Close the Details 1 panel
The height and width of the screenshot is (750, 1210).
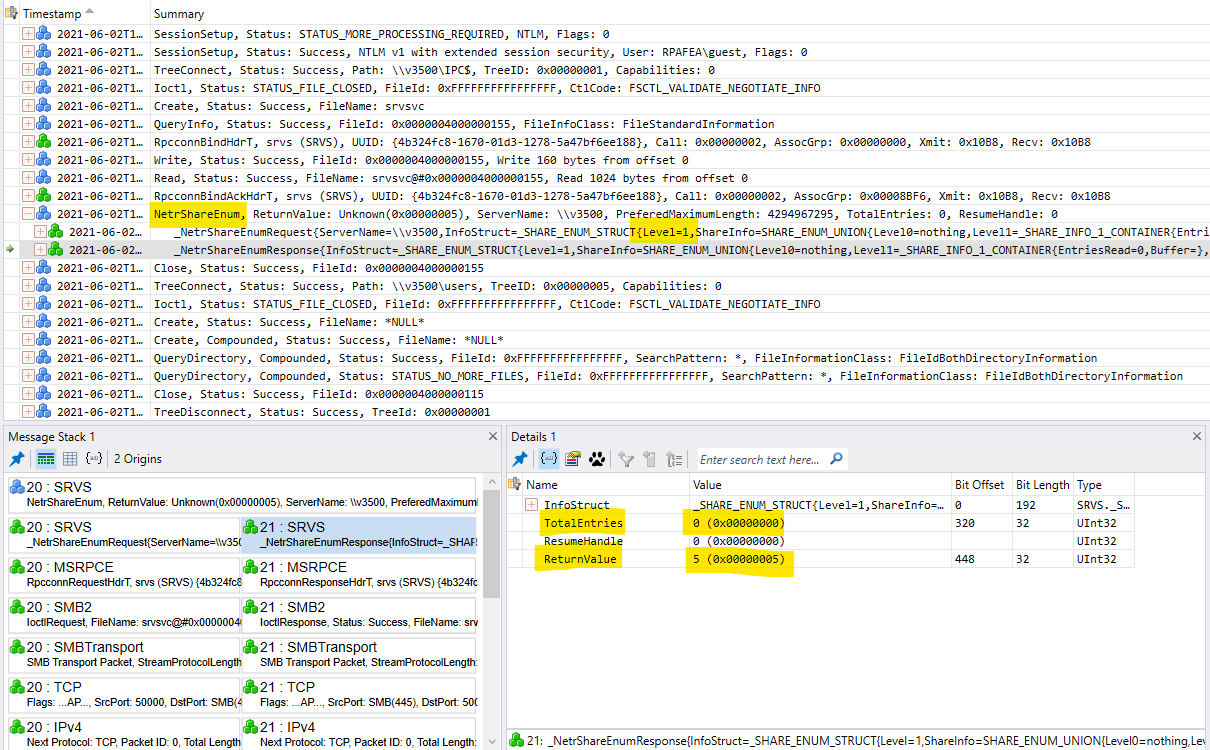coord(1197,436)
